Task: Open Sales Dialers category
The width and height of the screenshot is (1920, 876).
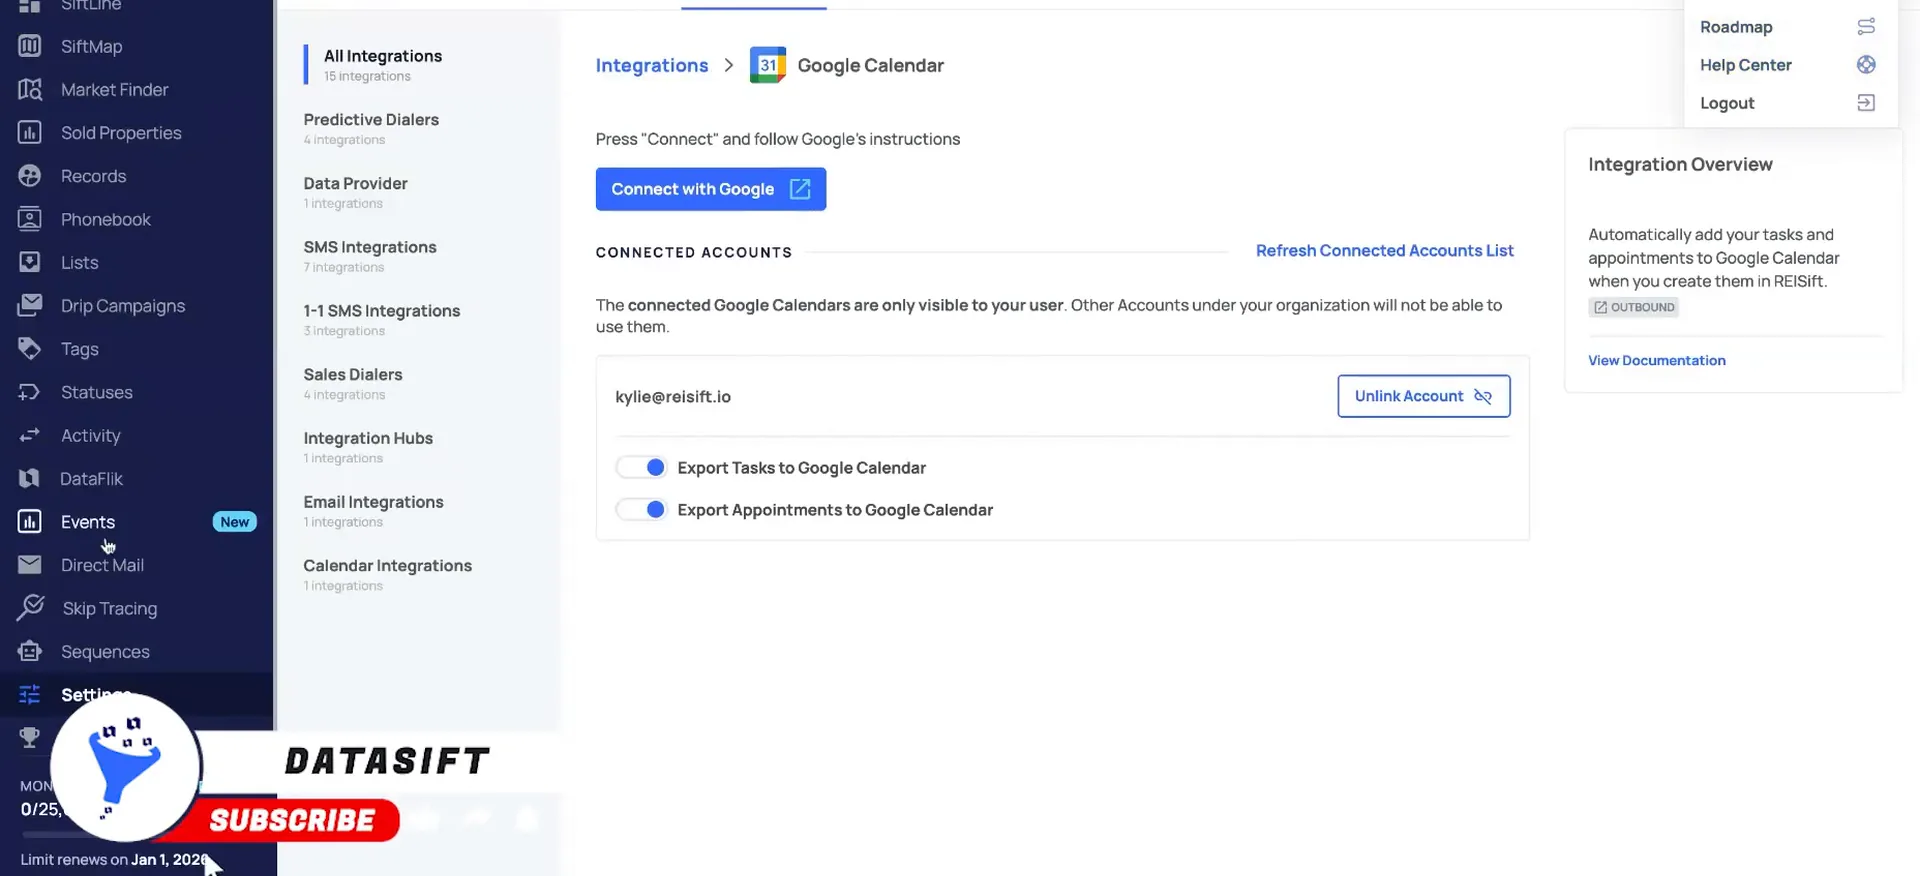Action: 353,384
